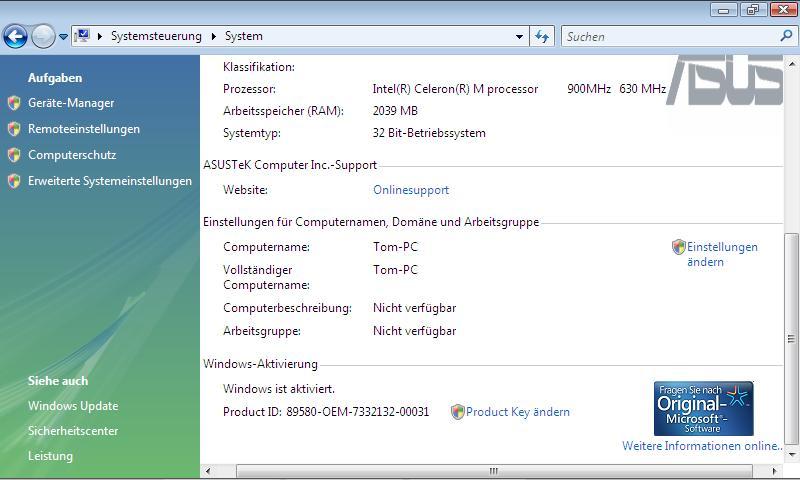Click Tom-PC next to Computername
This screenshot has width=800, height=480.
click(x=395, y=247)
